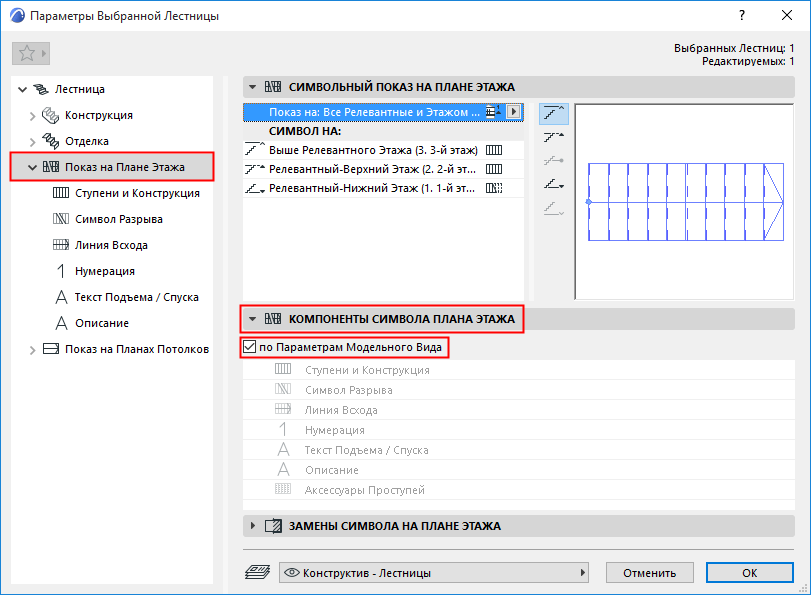The width and height of the screenshot is (811, 595).
Task: Expand the Отделка tree branch
Action: point(33,142)
